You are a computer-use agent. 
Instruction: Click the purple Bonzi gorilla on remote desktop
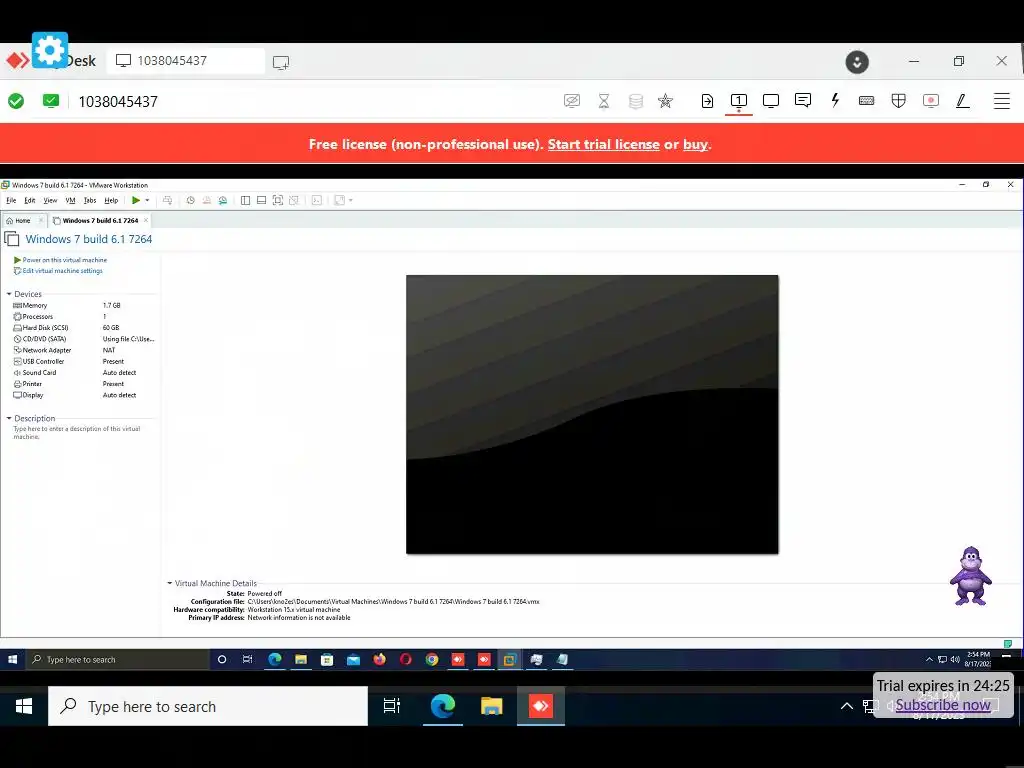970,575
